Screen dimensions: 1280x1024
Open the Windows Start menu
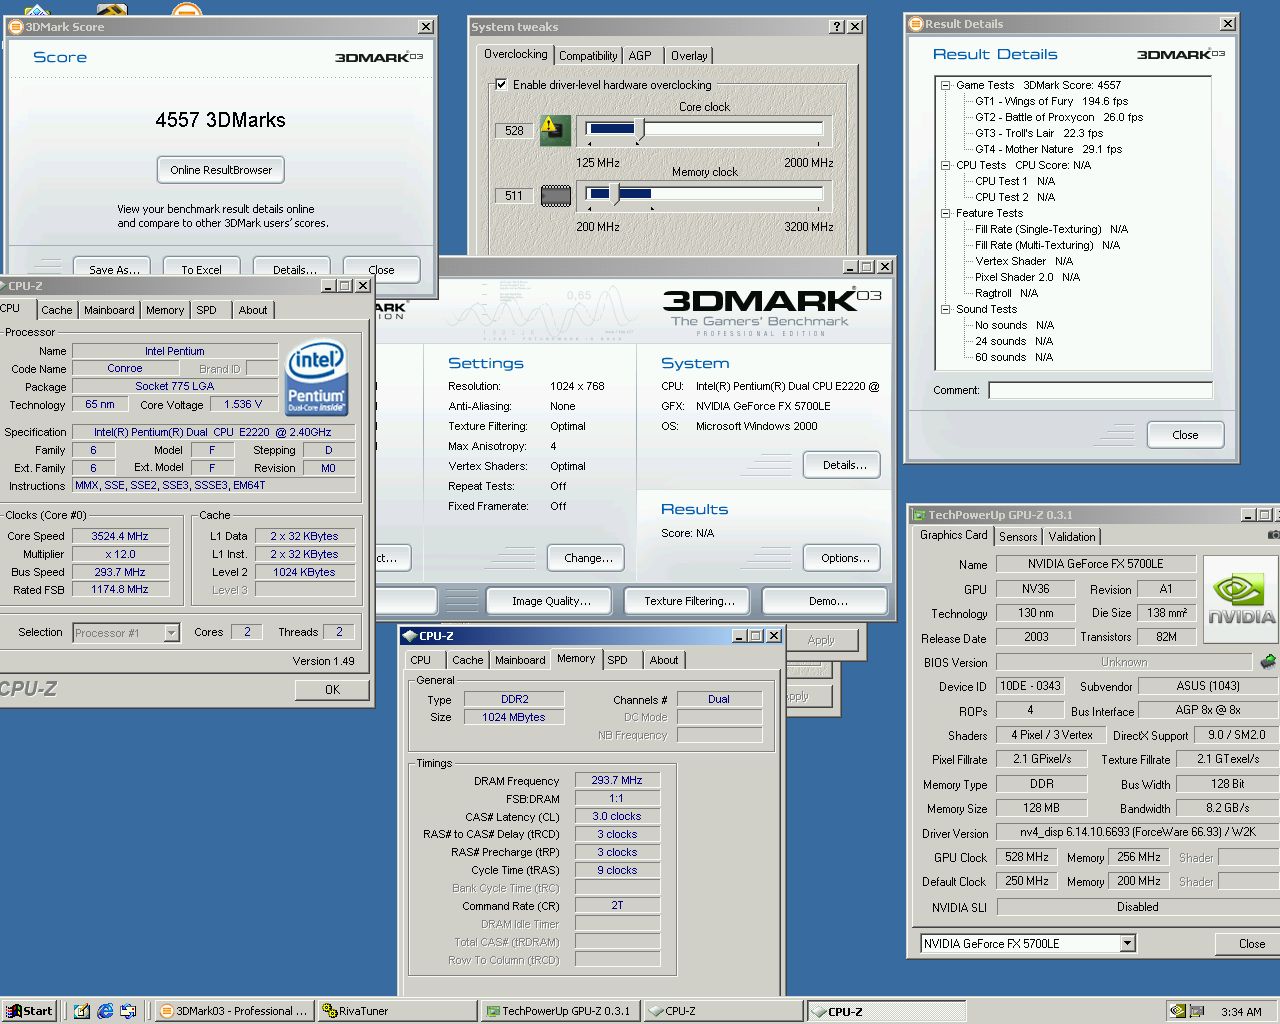point(29,1011)
